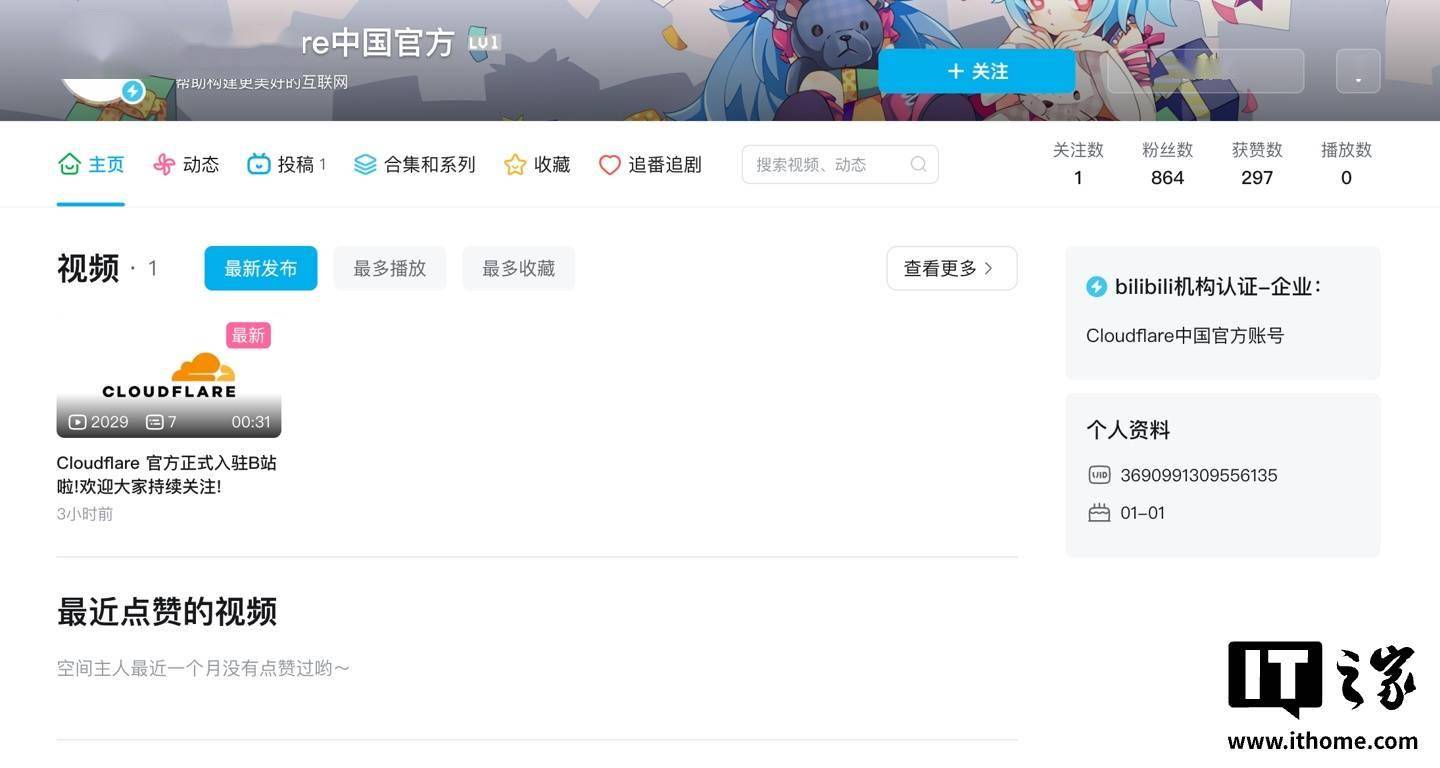The image size is (1440, 768).
Task: Click the UID icon in 个人资料
Action: tap(1099, 475)
